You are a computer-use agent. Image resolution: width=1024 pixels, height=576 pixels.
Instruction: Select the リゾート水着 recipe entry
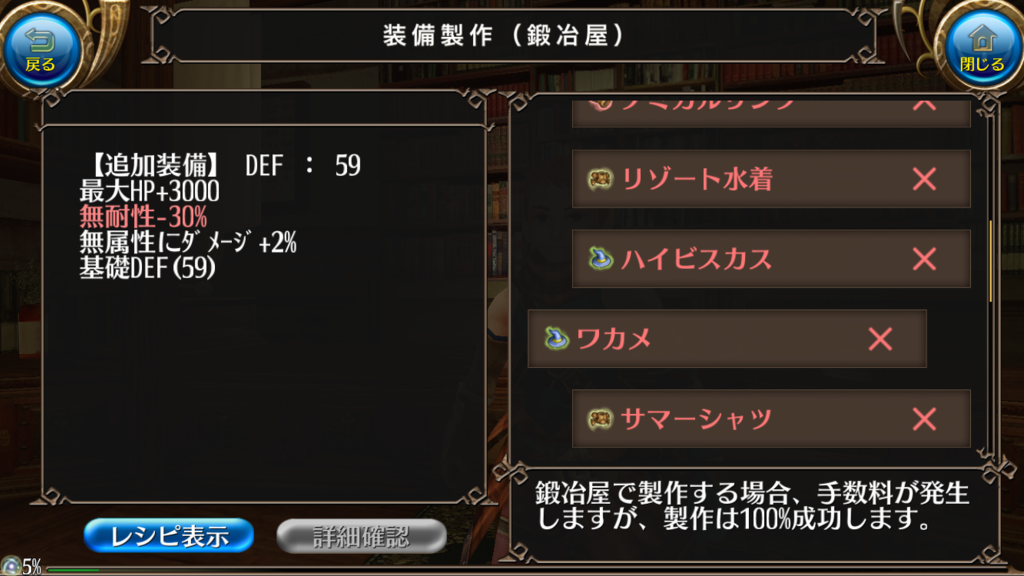click(771, 179)
